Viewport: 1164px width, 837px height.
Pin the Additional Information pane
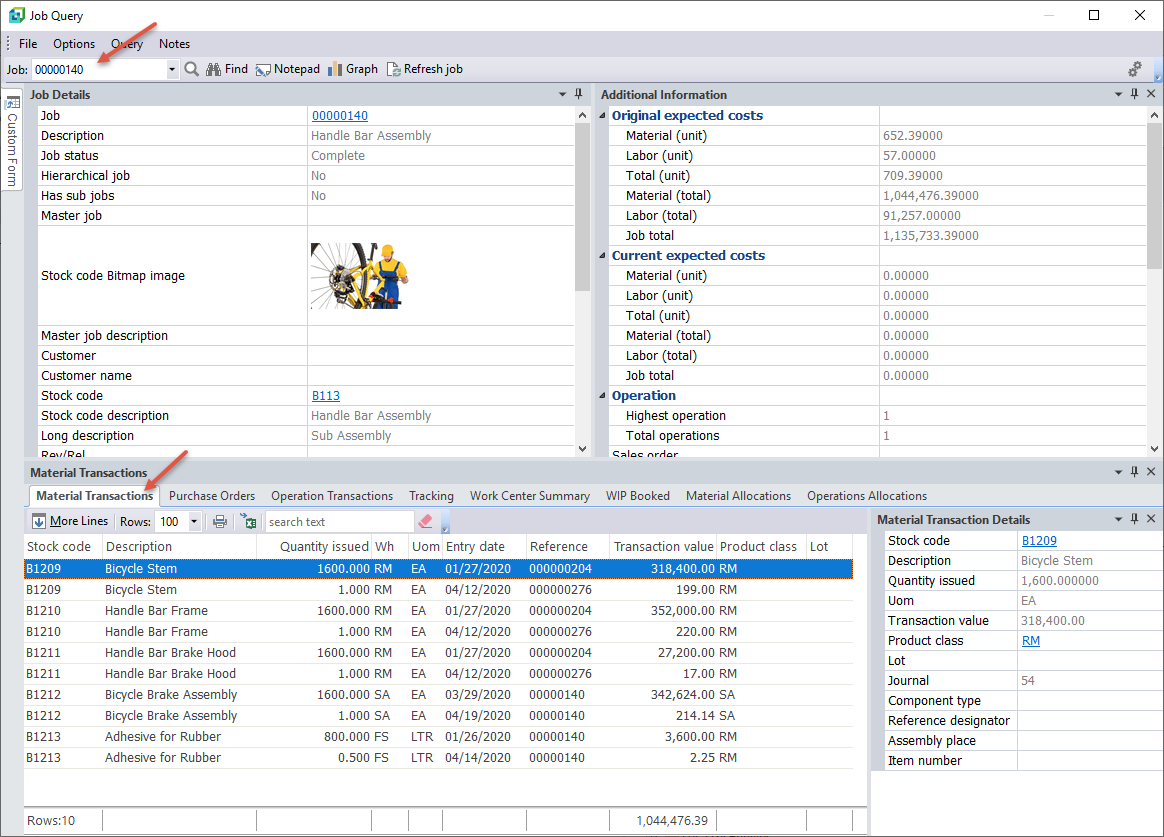(x=1134, y=94)
